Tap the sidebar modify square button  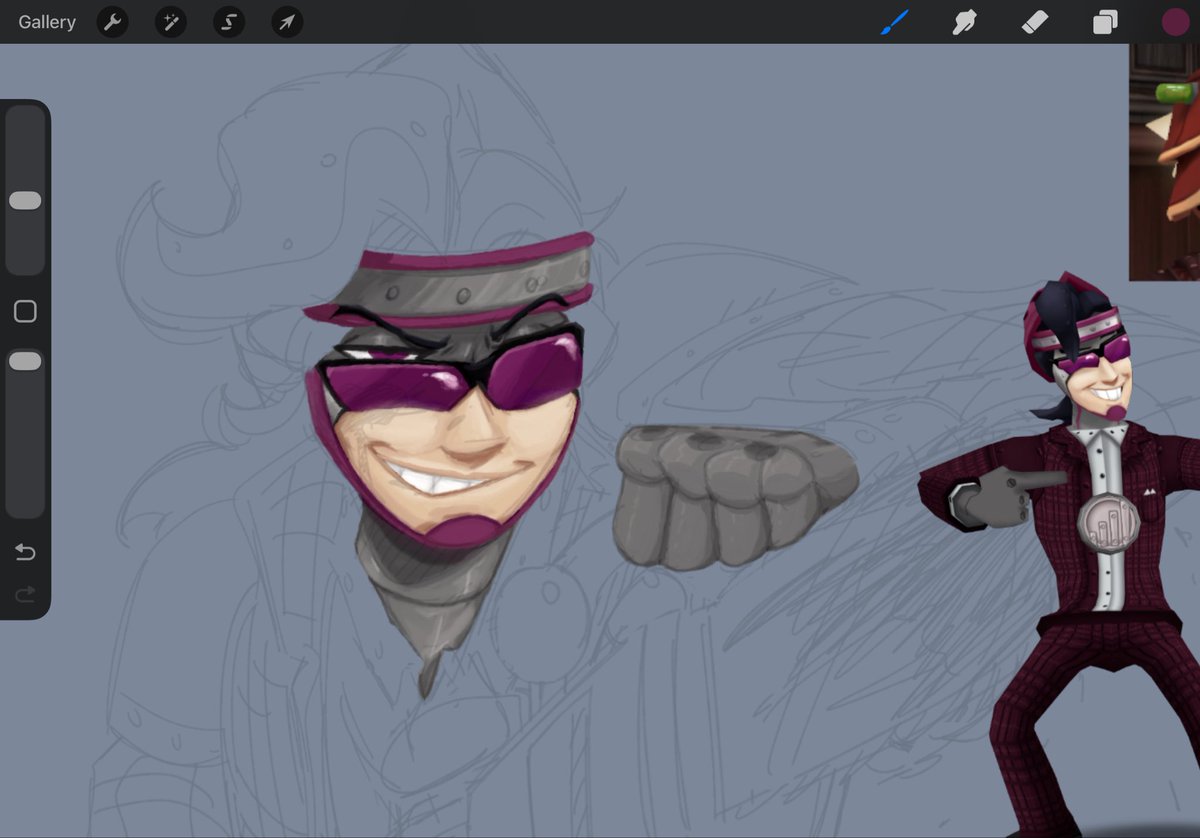click(25, 310)
